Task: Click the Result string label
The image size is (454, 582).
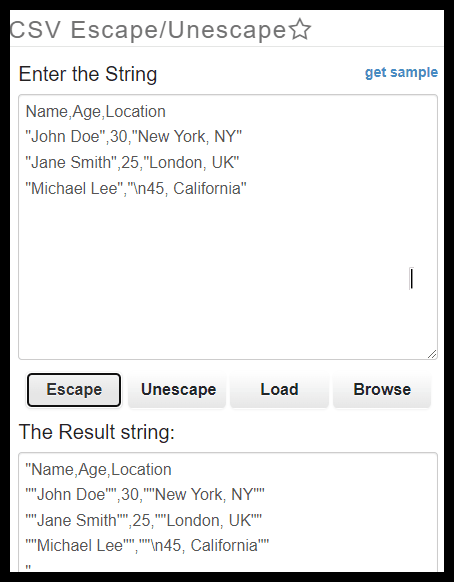Action: click(x=97, y=432)
